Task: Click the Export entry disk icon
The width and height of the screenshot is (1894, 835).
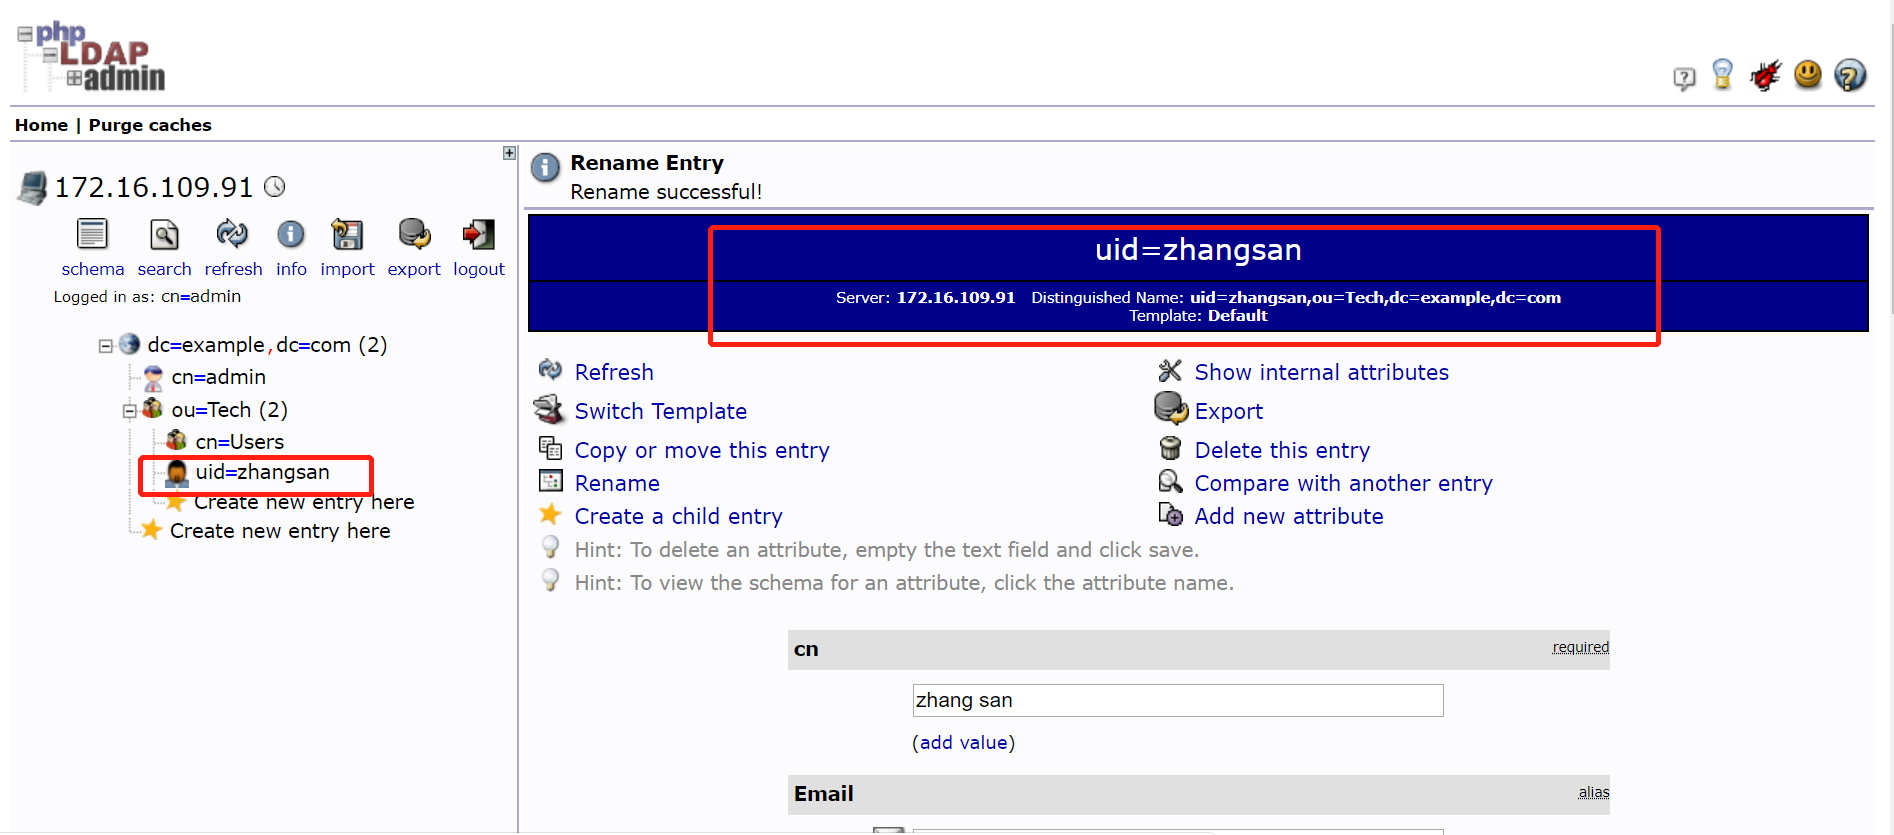Action: pyautogui.click(x=1171, y=408)
